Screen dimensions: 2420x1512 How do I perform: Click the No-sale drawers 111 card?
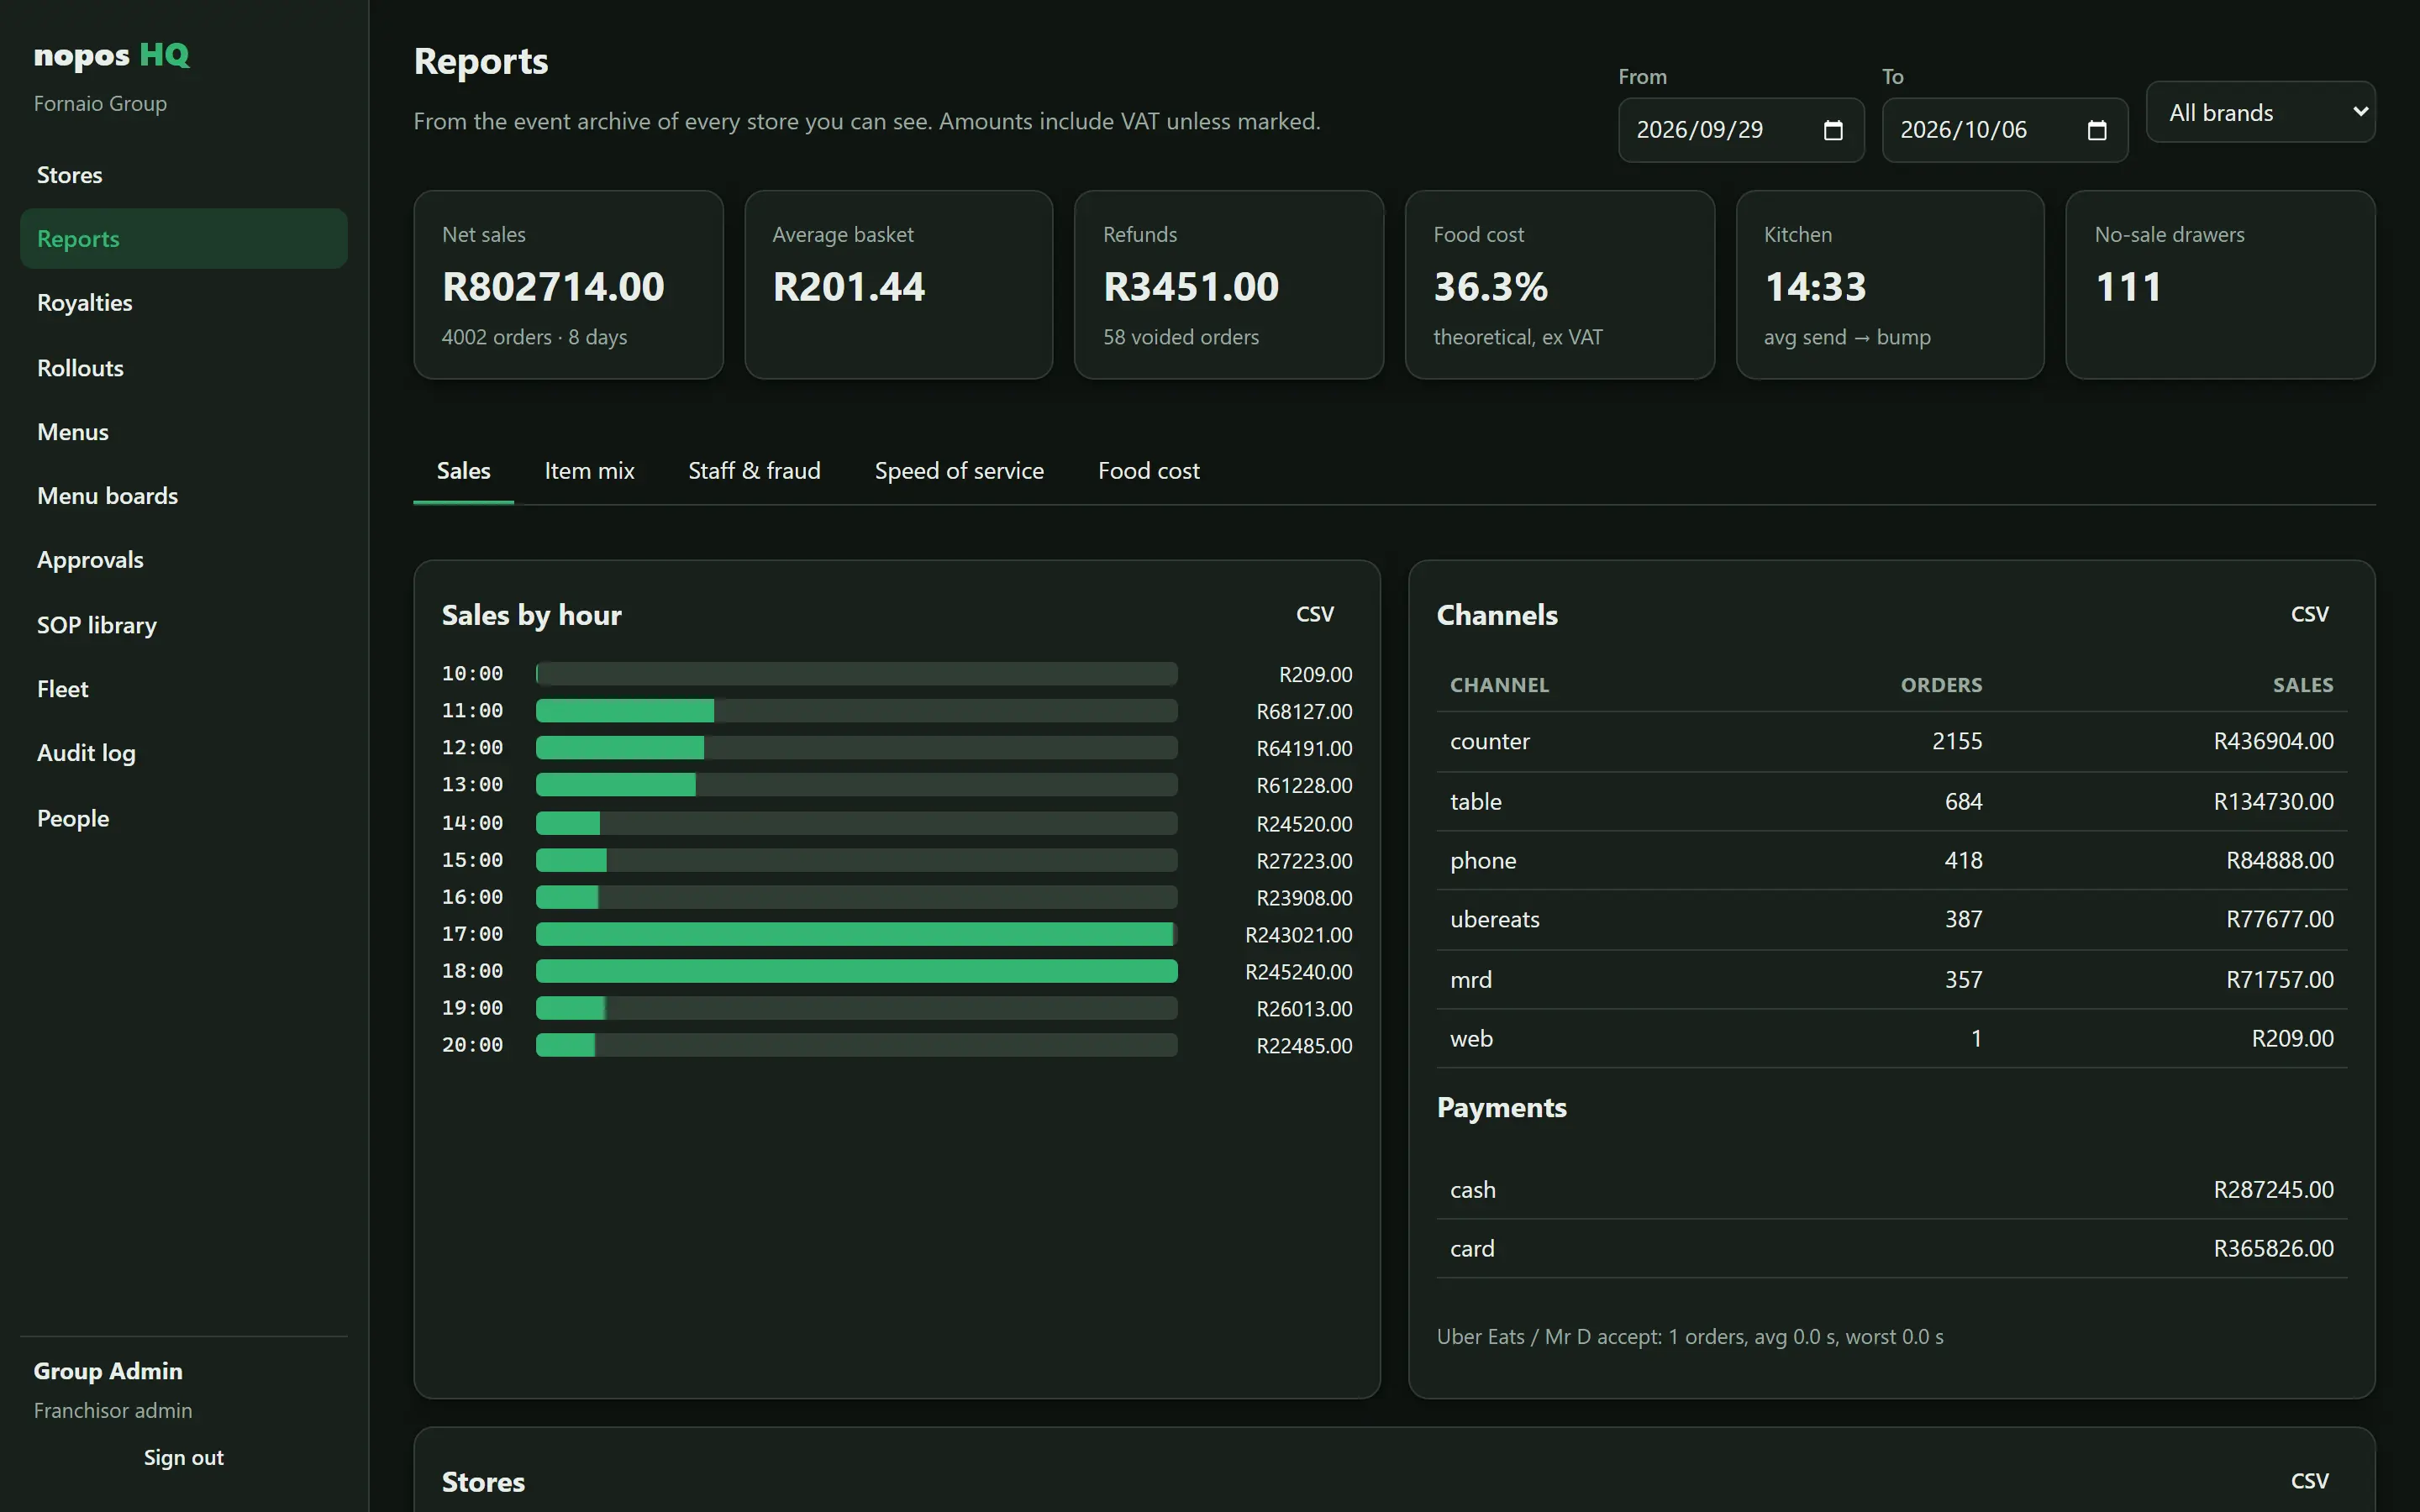(2220, 285)
